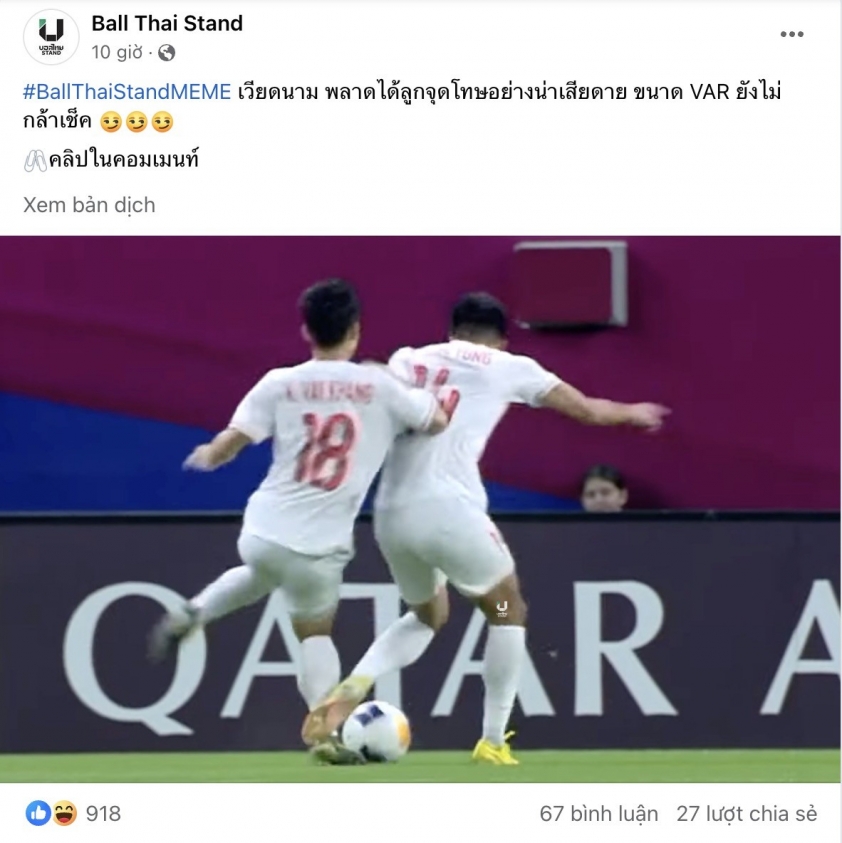
Task: Open the 10 giờ timestamp link
Action: pos(117,53)
